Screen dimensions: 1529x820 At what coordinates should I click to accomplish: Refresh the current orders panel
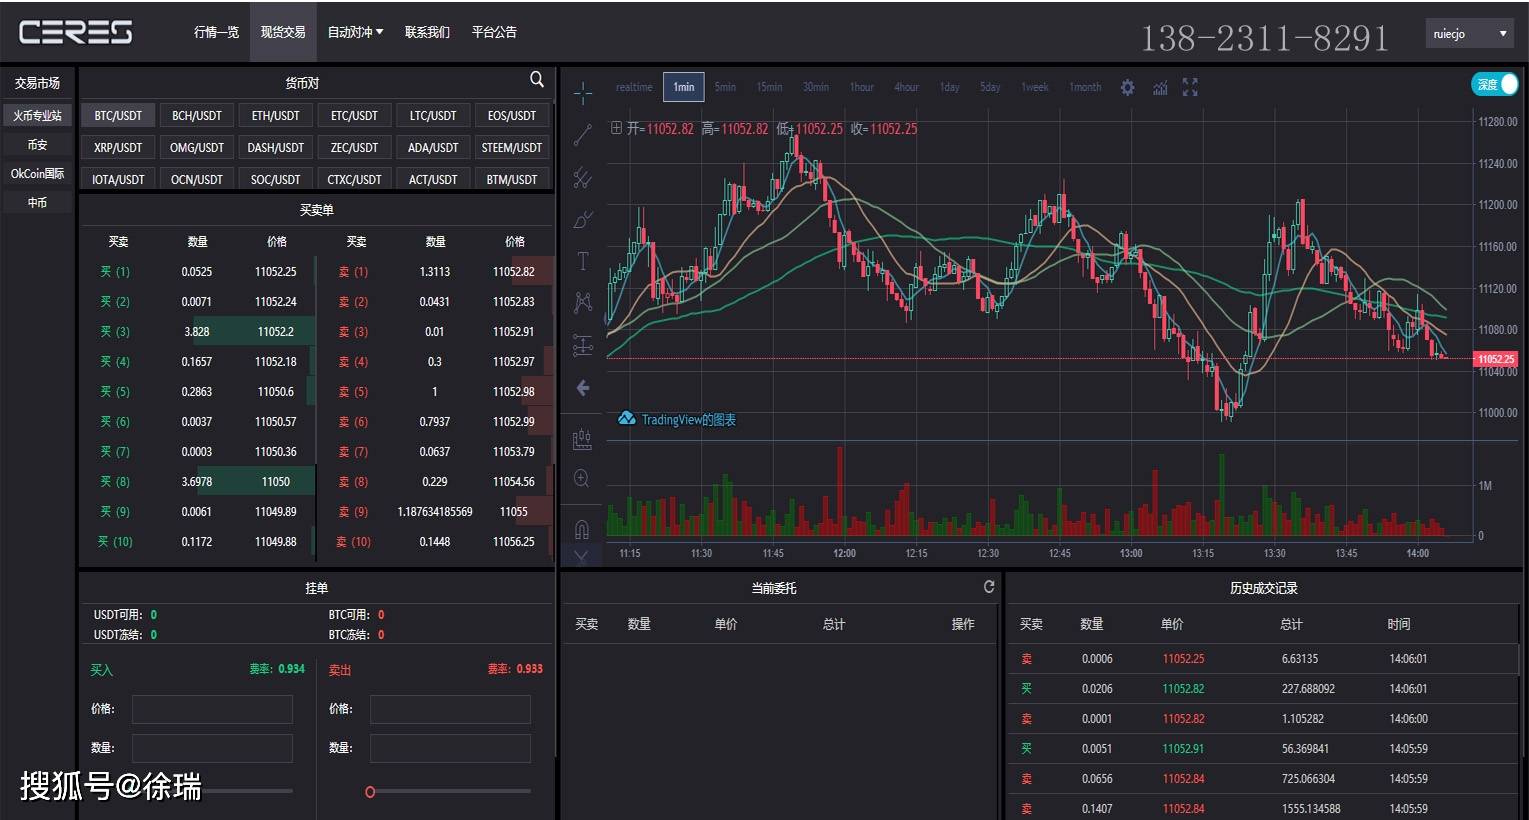point(989,587)
